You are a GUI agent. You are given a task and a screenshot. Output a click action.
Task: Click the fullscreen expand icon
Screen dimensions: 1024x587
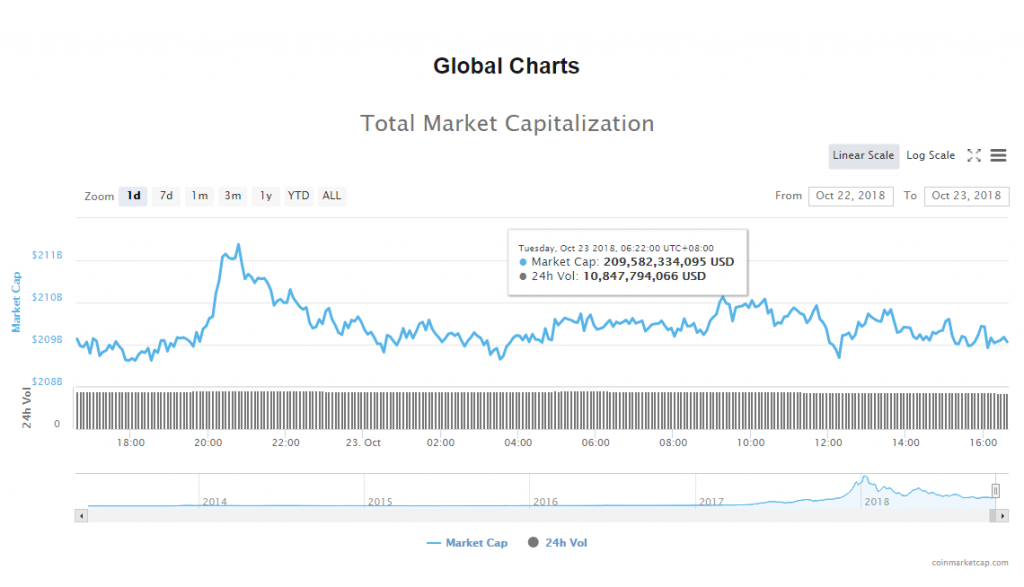point(973,156)
